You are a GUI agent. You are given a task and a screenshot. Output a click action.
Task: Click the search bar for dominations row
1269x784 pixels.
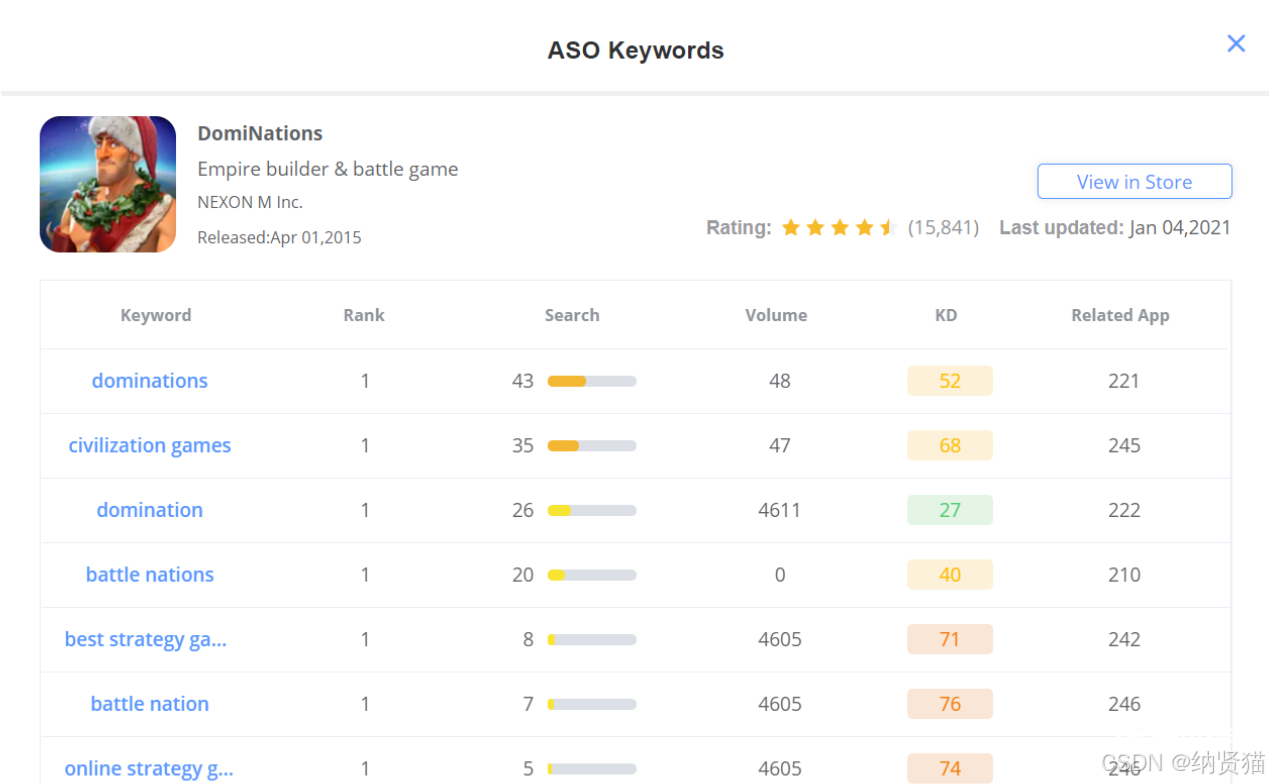click(592, 381)
